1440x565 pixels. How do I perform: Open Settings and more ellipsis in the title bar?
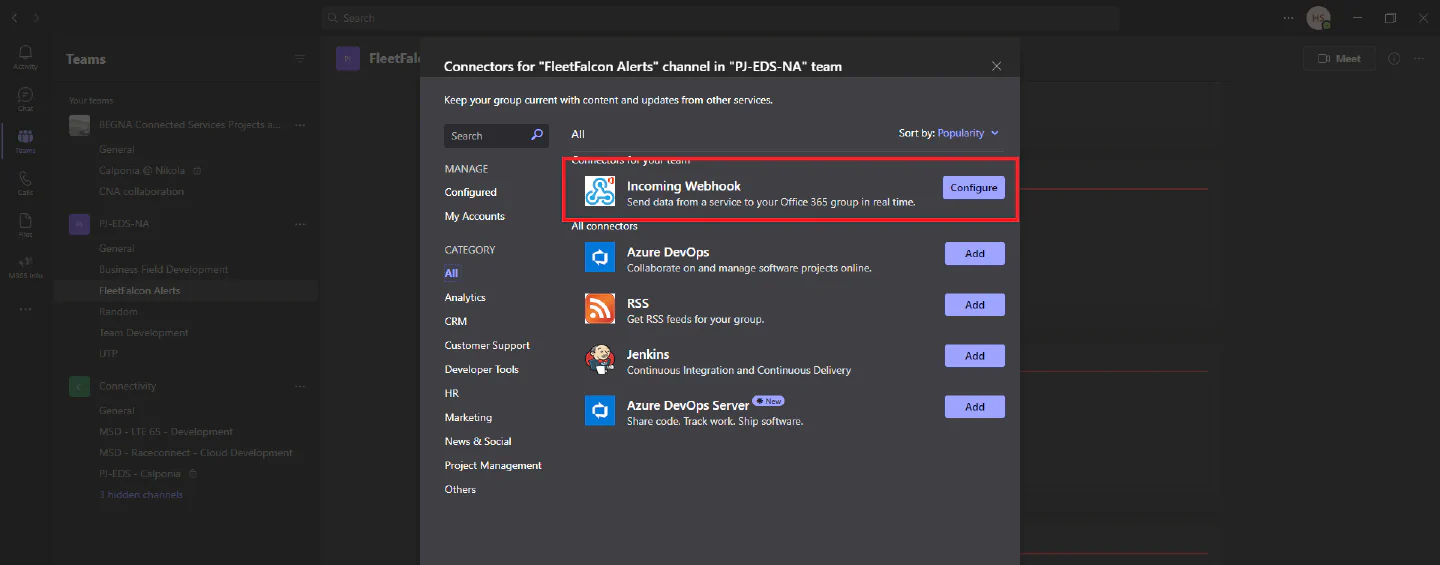(x=1288, y=18)
